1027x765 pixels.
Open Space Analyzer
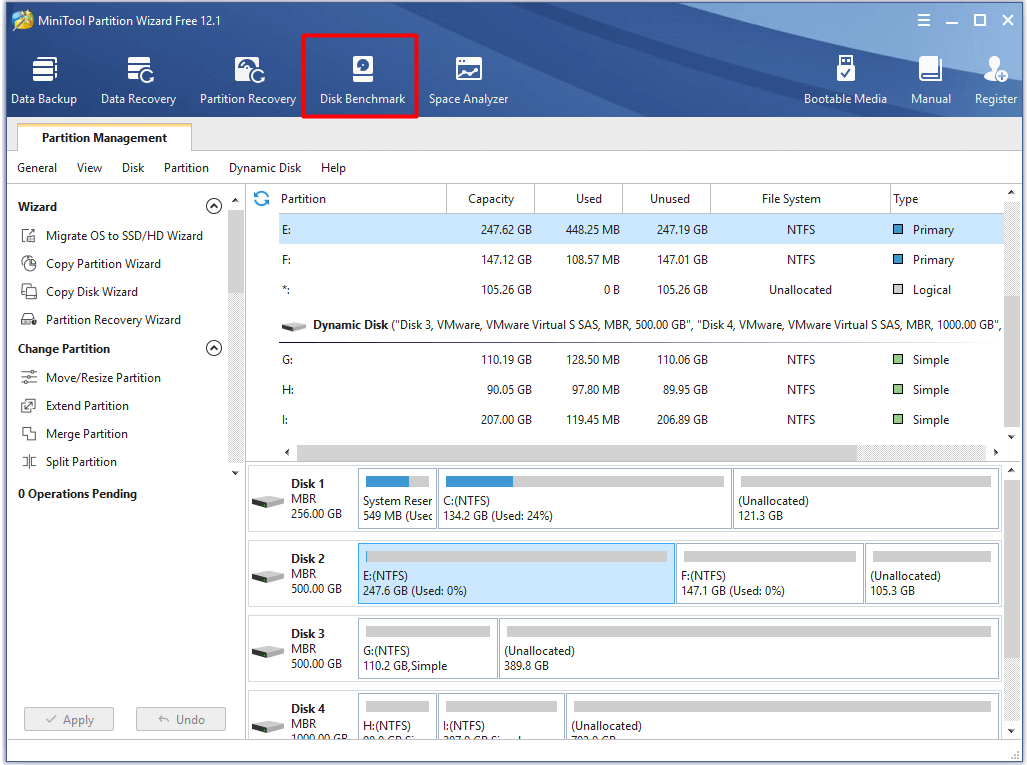tap(468, 80)
